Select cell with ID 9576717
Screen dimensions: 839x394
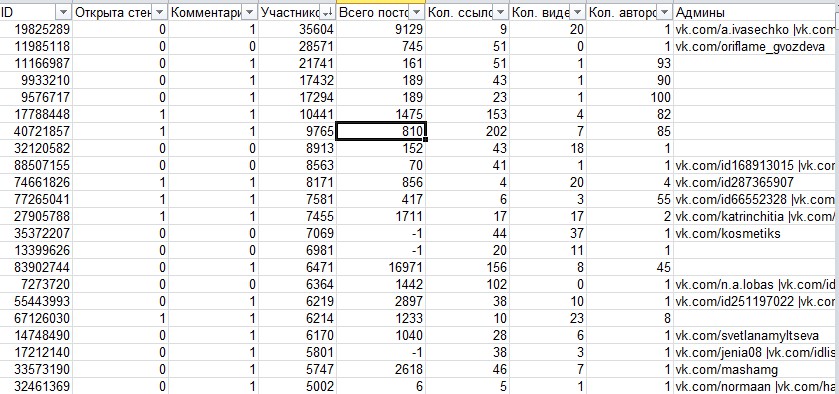36,97
